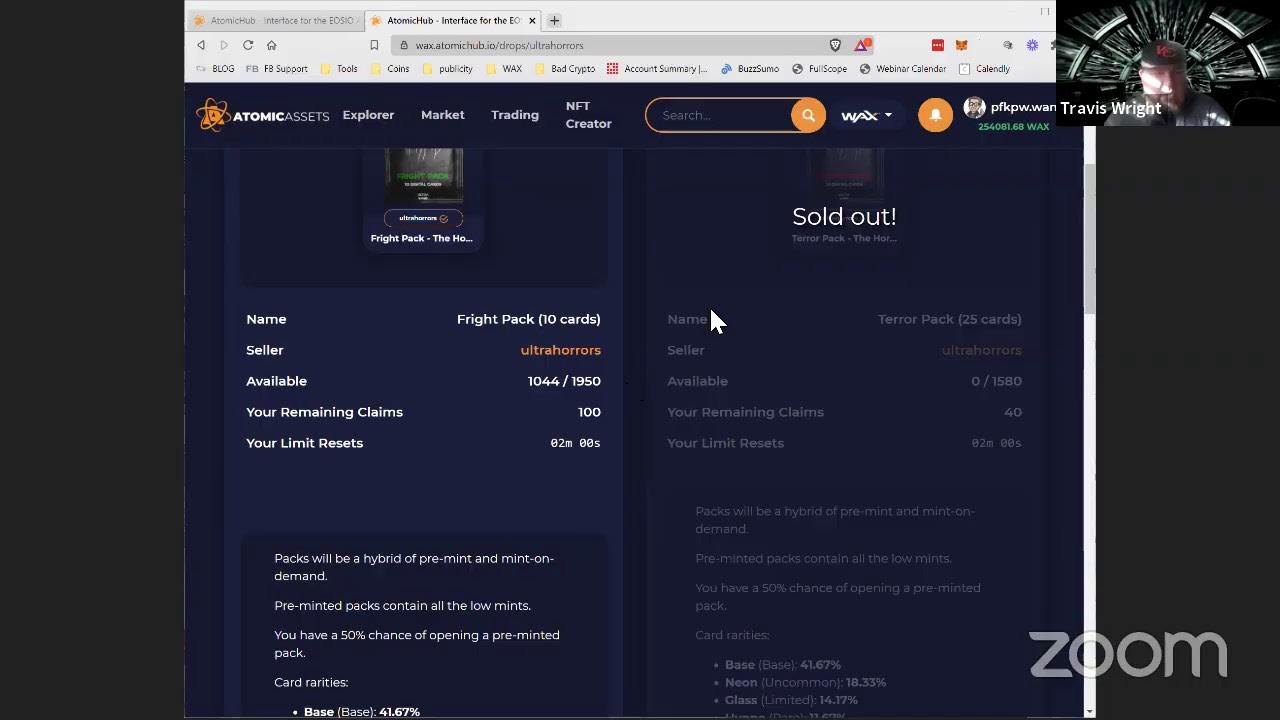Click the gear-shaped extension icon
The image size is (1280, 720).
[x=1008, y=45]
